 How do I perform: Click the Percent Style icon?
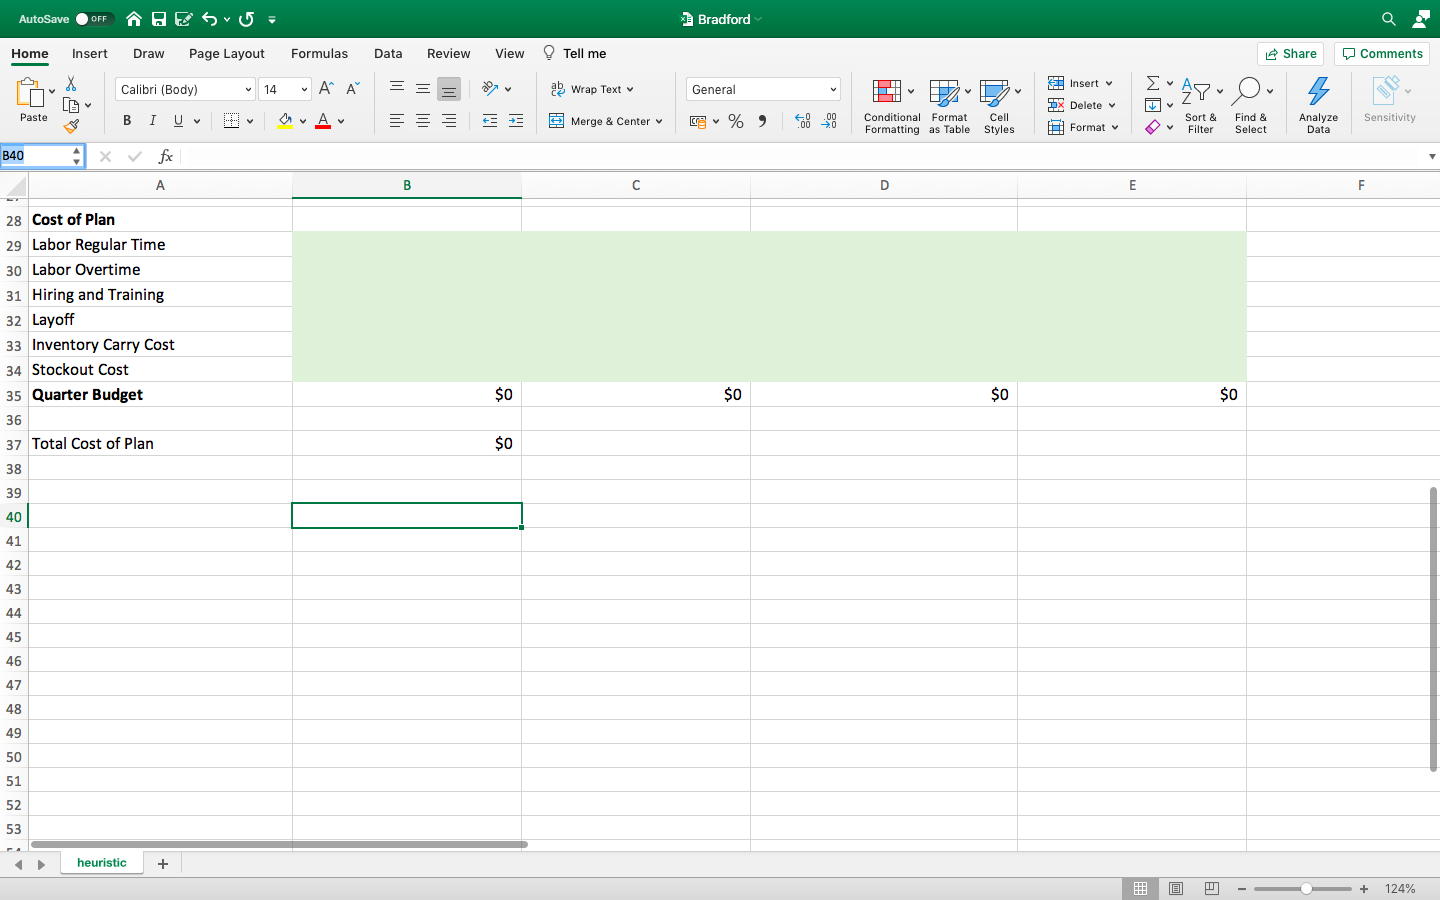pyautogui.click(x=736, y=121)
